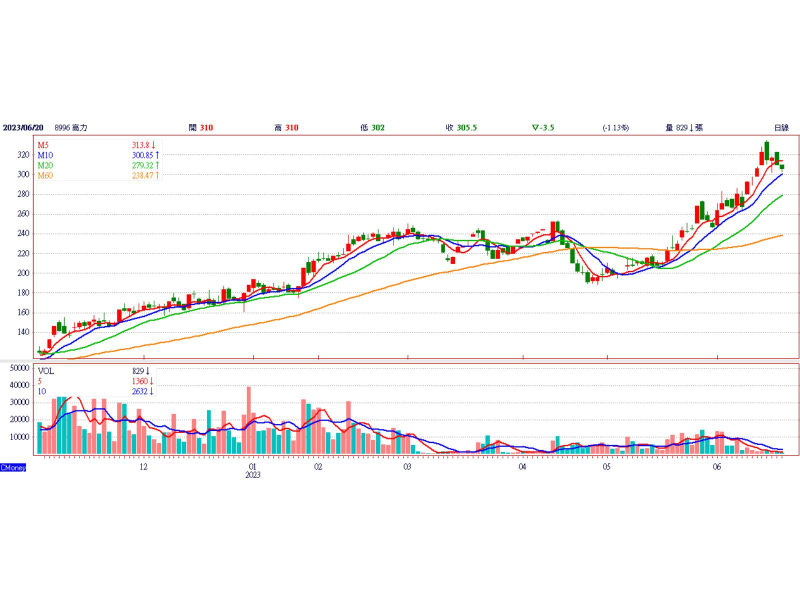Click the 10-day volume average label
800x600 pixels.
(x=42, y=390)
